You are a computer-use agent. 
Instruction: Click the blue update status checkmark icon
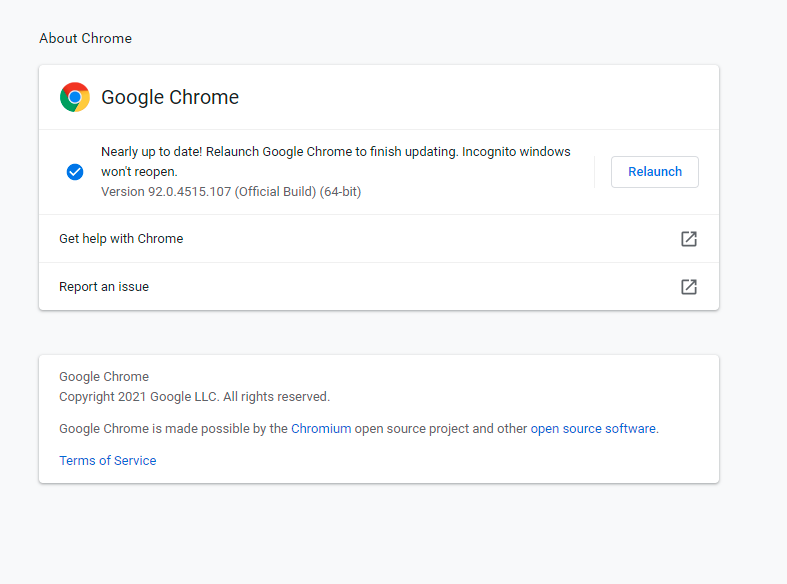tap(75, 172)
